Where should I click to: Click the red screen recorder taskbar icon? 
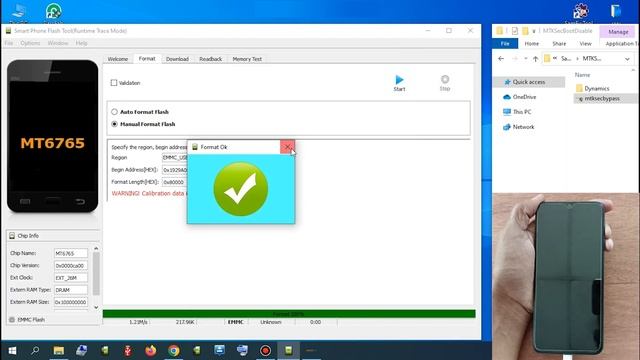click(x=265, y=350)
